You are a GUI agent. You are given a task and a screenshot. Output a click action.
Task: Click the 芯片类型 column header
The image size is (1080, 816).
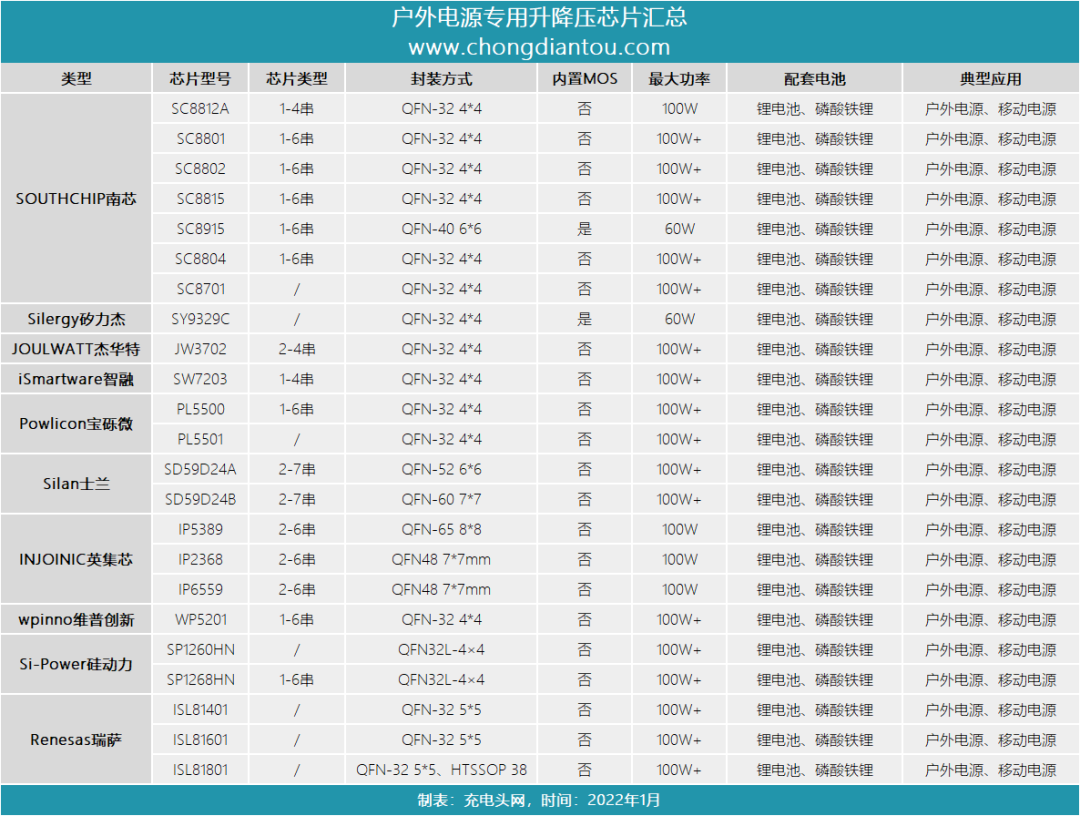(297, 79)
